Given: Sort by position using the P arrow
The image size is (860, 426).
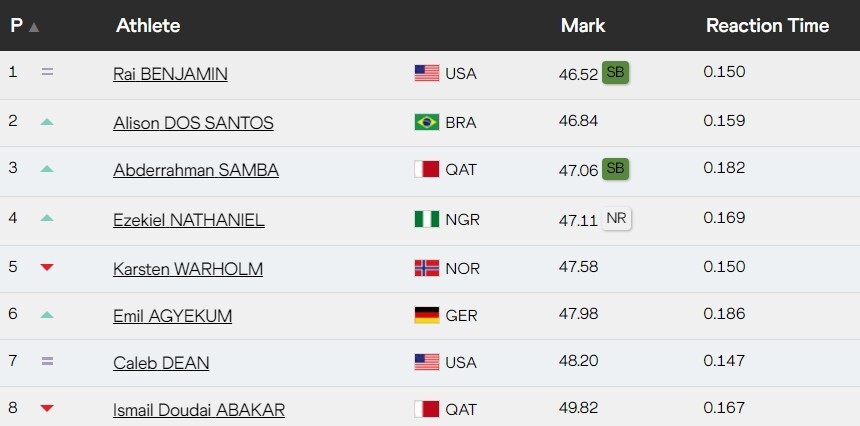Looking at the screenshot, I should click(34, 27).
